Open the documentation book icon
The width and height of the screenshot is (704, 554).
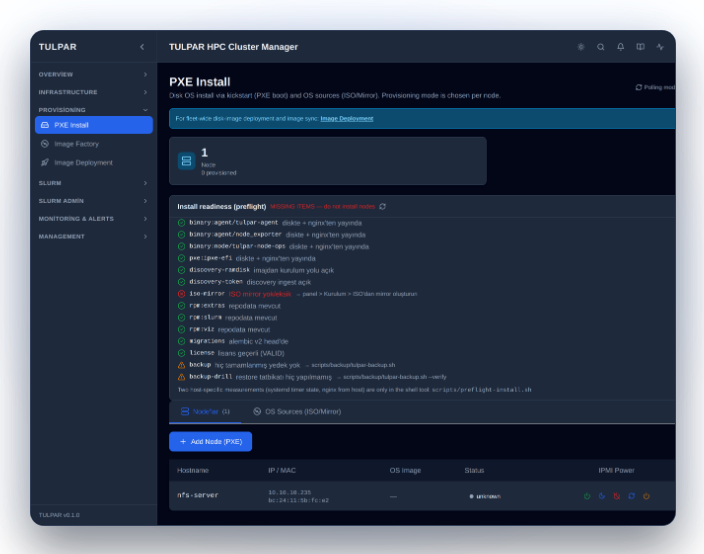coord(640,47)
